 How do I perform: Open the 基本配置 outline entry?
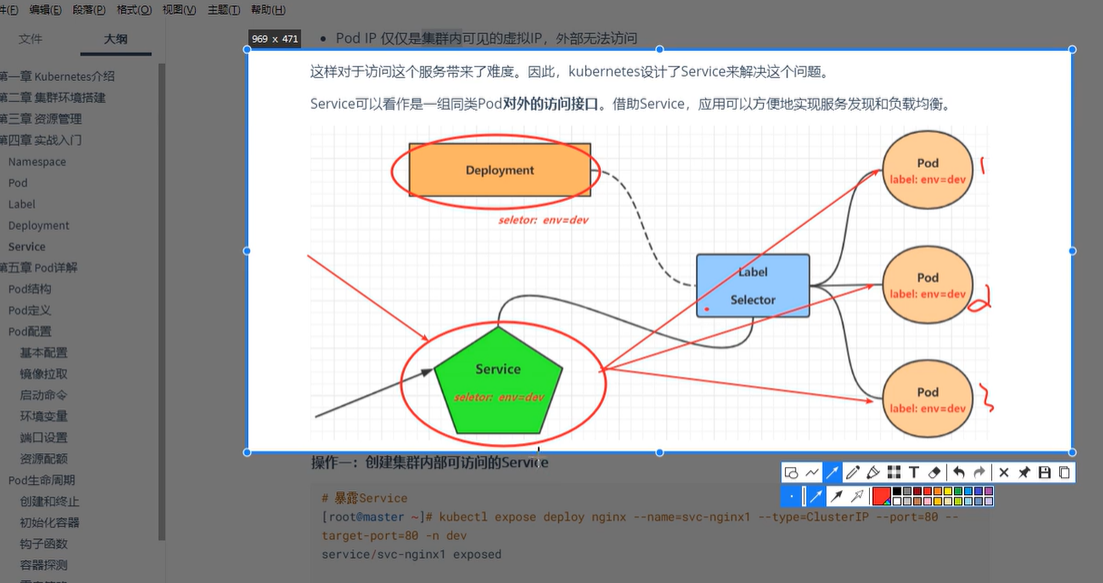coord(44,352)
